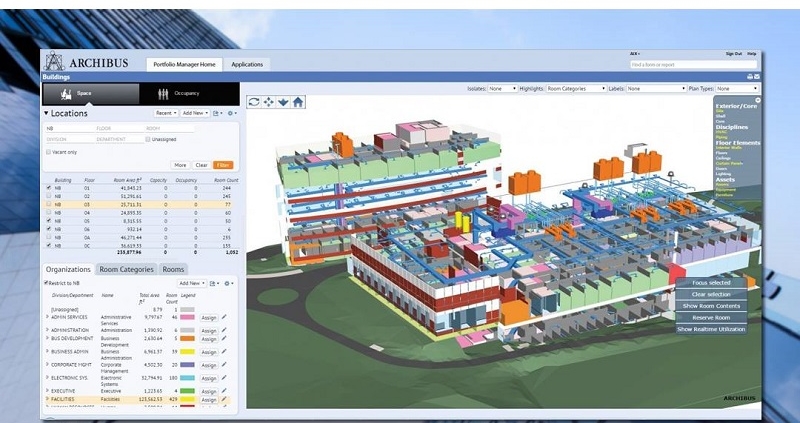800x423 pixels.
Task: Edit ELECTRONIC SYS with pencil icon
Action: point(224,378)
